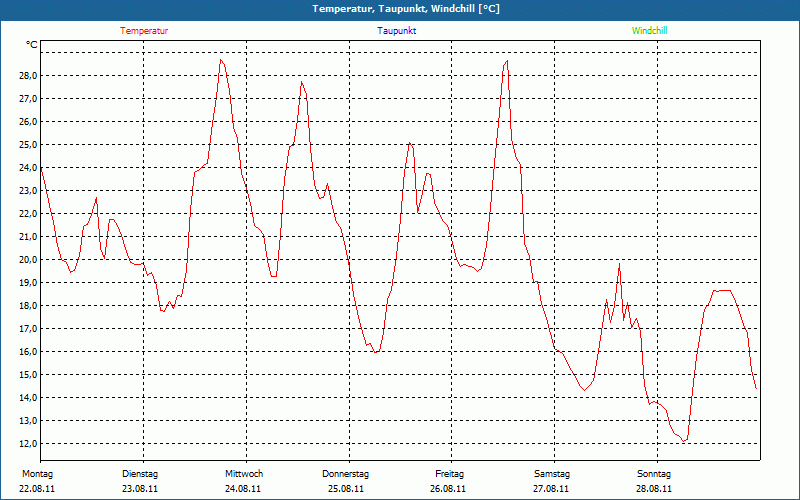This screenshot has height=500, width=800.
Task: Click the Freitag day label
Action: coord(449,474)
